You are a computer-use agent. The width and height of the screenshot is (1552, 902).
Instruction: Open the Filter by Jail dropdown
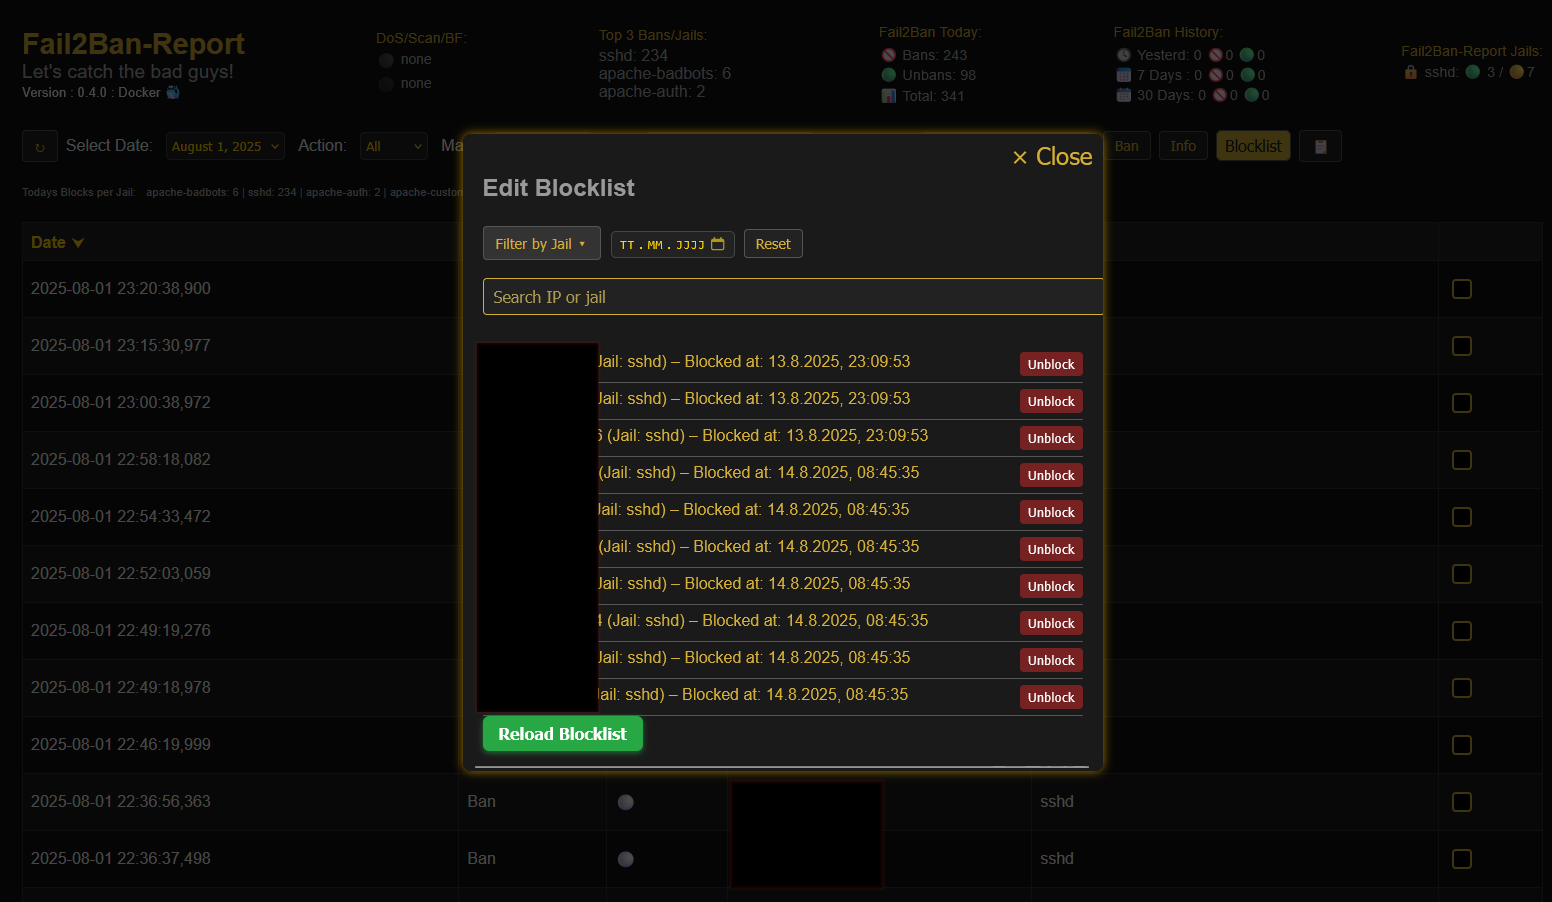(541, 244)
